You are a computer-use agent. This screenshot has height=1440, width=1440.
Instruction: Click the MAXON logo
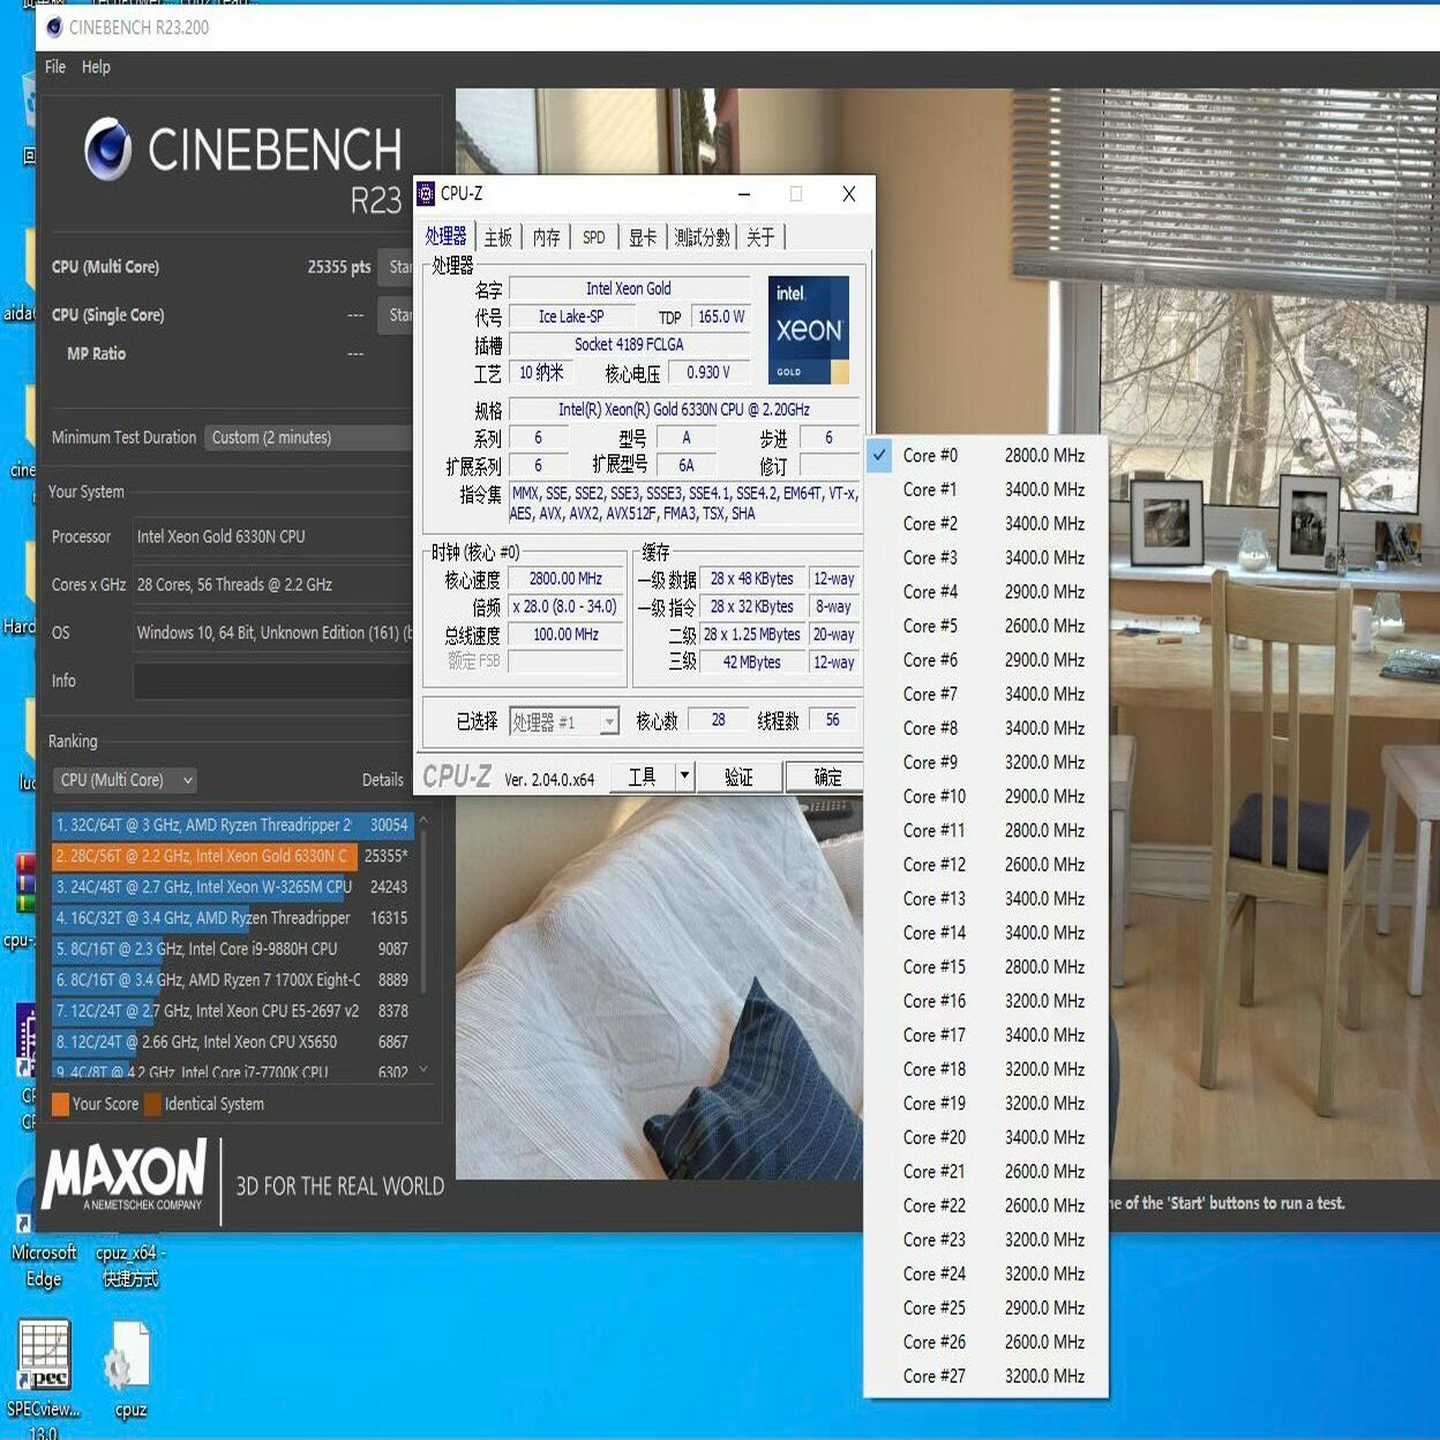(125, 1175)
